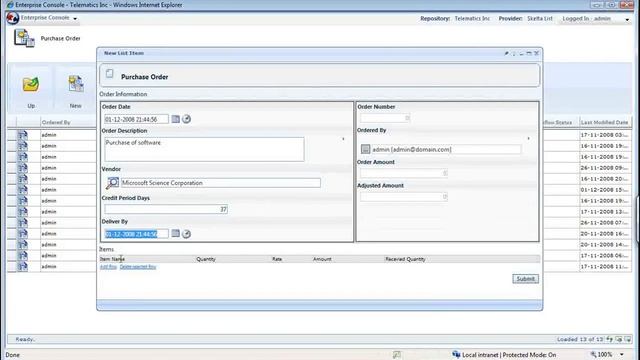Click the highlighted Deliver By date field
This screenshot has width=640, height=360.
pos(136,234)
